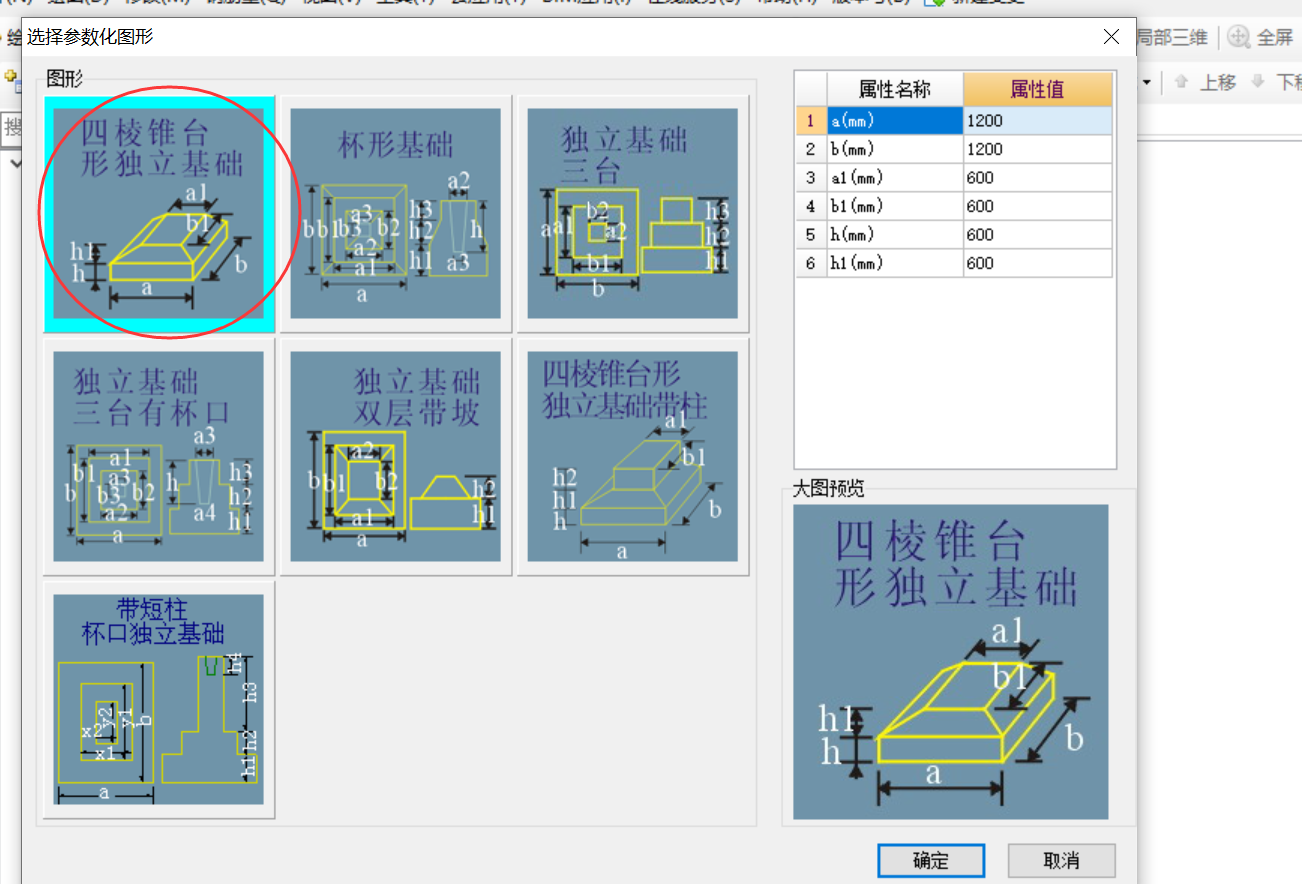Pick the 带短柱杯口独立基础 thumbnail

click(159, 699)
